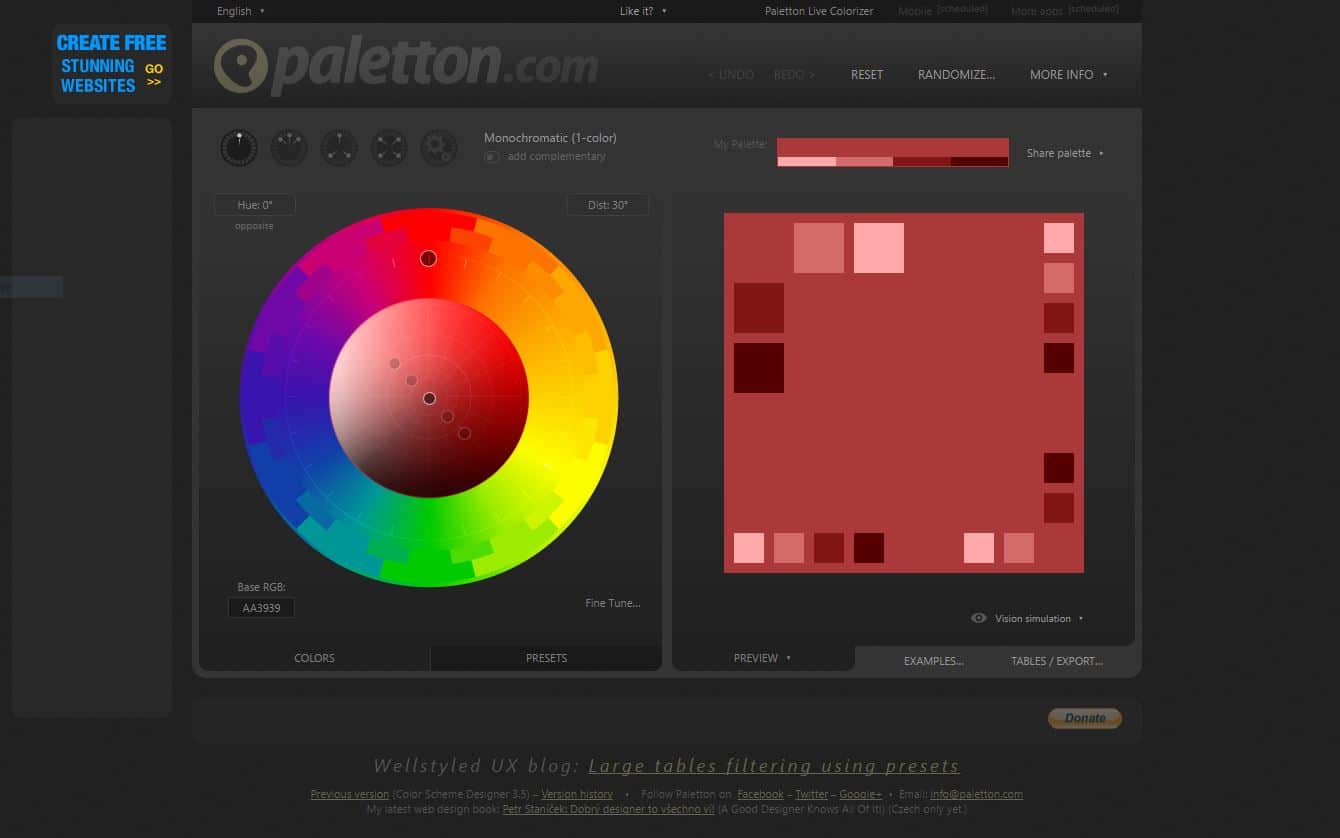
Task: Click the greyed-out UNDO button
Action: (731, 75)
